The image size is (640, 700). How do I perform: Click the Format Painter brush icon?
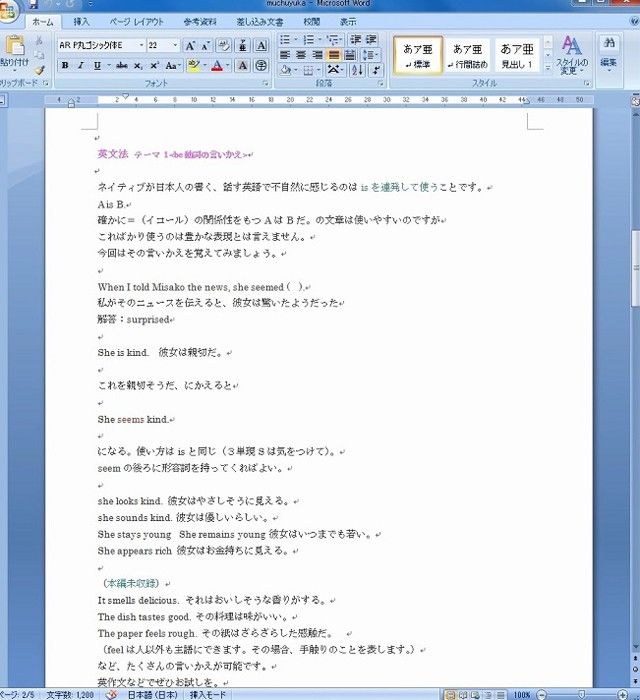coord(39,71)
